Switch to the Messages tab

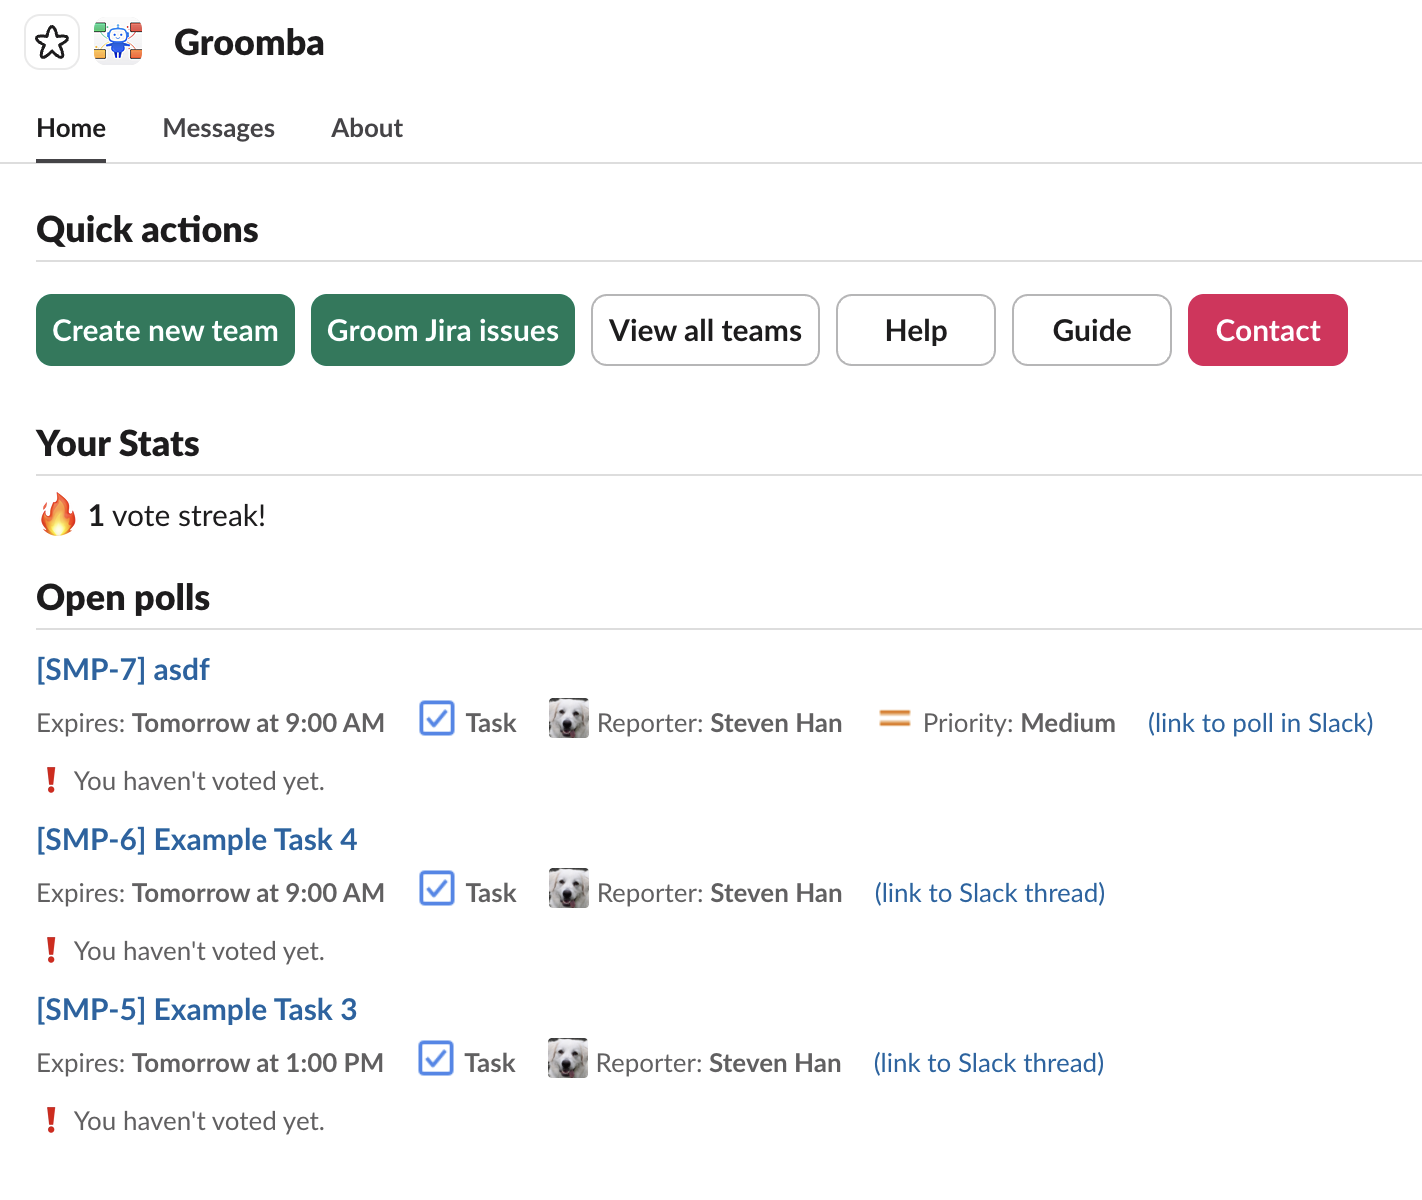click(x=218, y=128)
